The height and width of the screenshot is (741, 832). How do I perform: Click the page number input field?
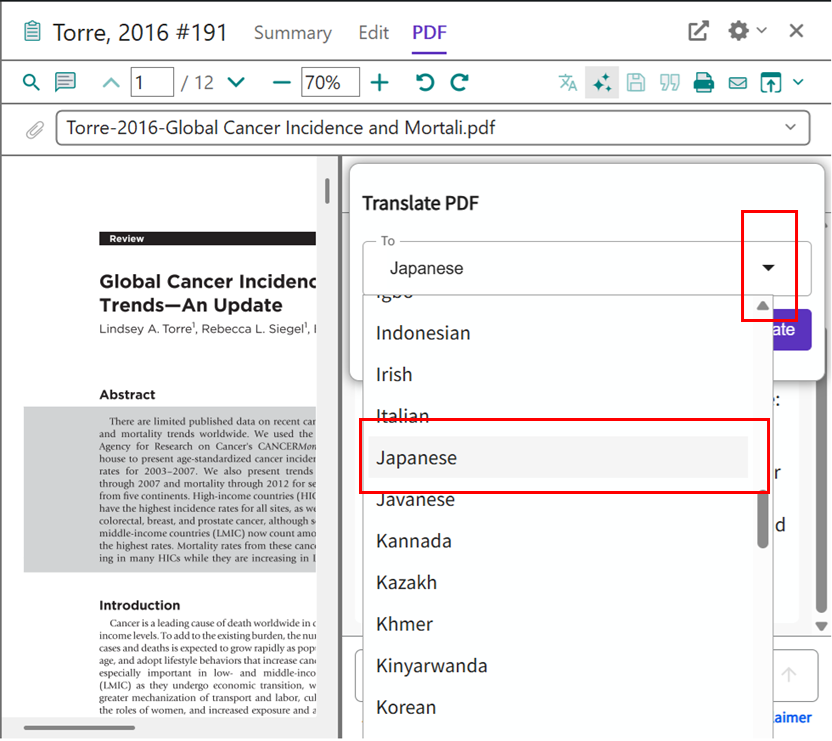click(x=152, y=82)
